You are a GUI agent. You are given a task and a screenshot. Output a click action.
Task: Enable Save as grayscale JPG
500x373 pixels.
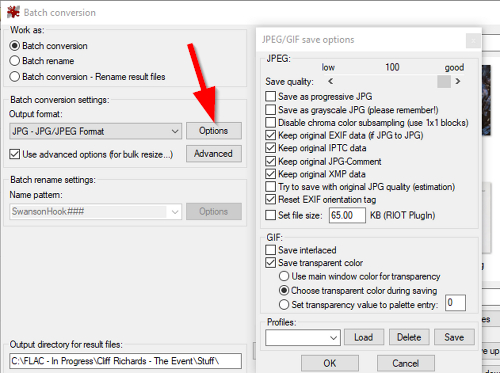click(270, 110)
